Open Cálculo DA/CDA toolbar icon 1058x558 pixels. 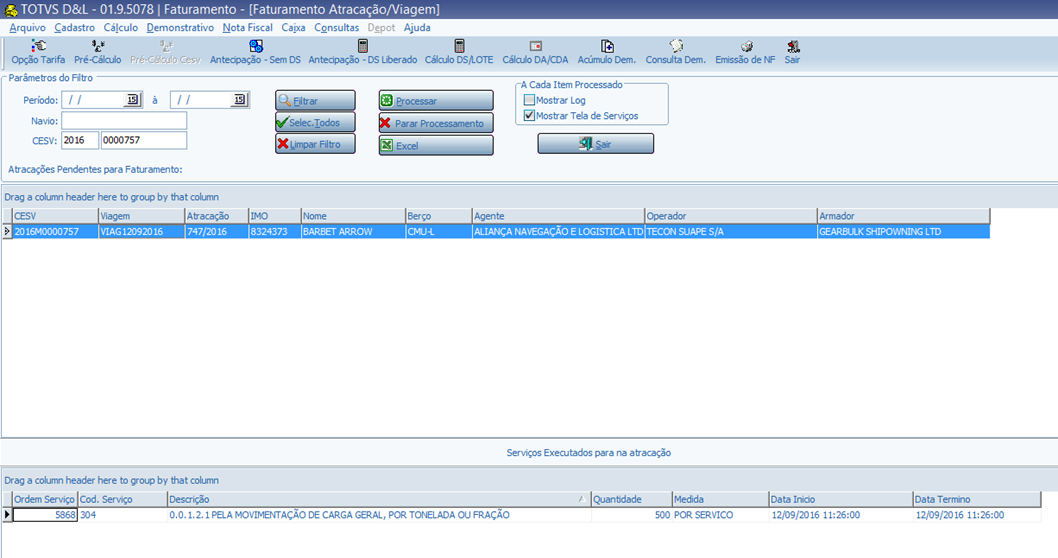tap(536, 47)
